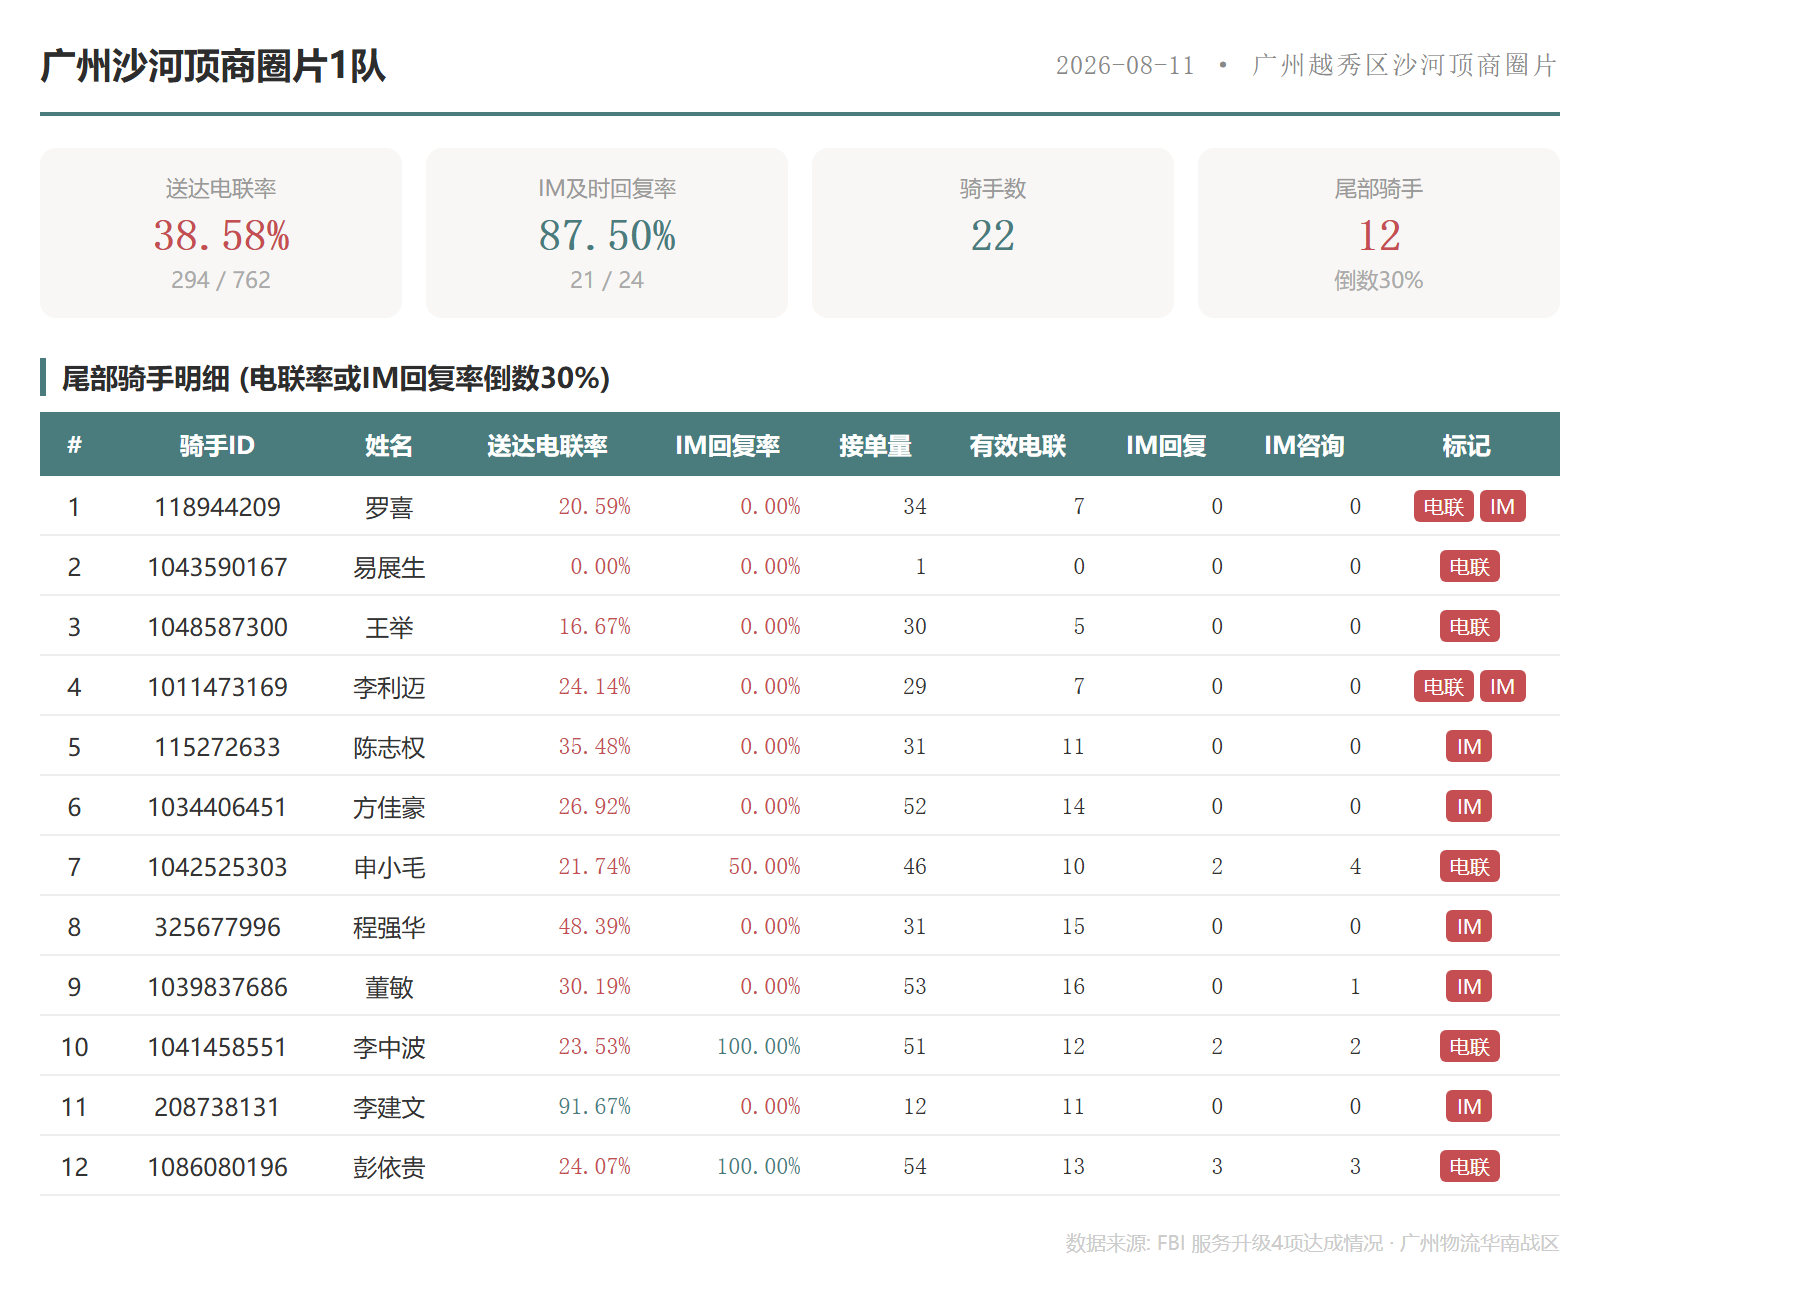1800x1296 pixels.
Task: Click the name 罗喜
Action: [x=389, y=508]
